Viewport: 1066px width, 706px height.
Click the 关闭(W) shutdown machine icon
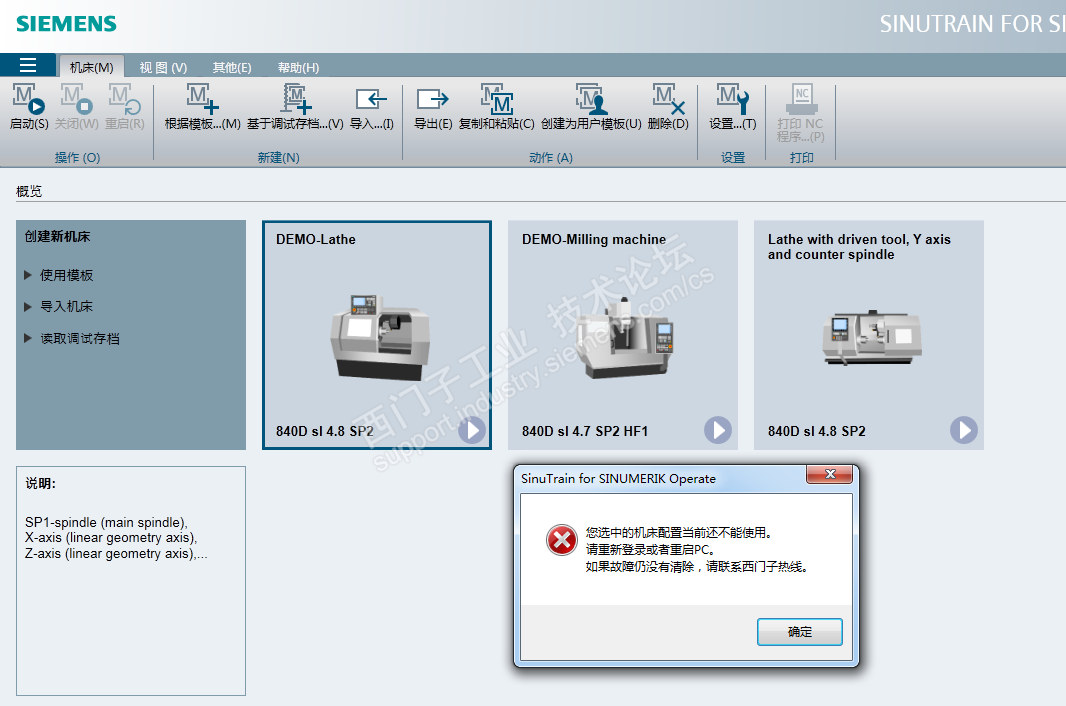tap(76, 99)
